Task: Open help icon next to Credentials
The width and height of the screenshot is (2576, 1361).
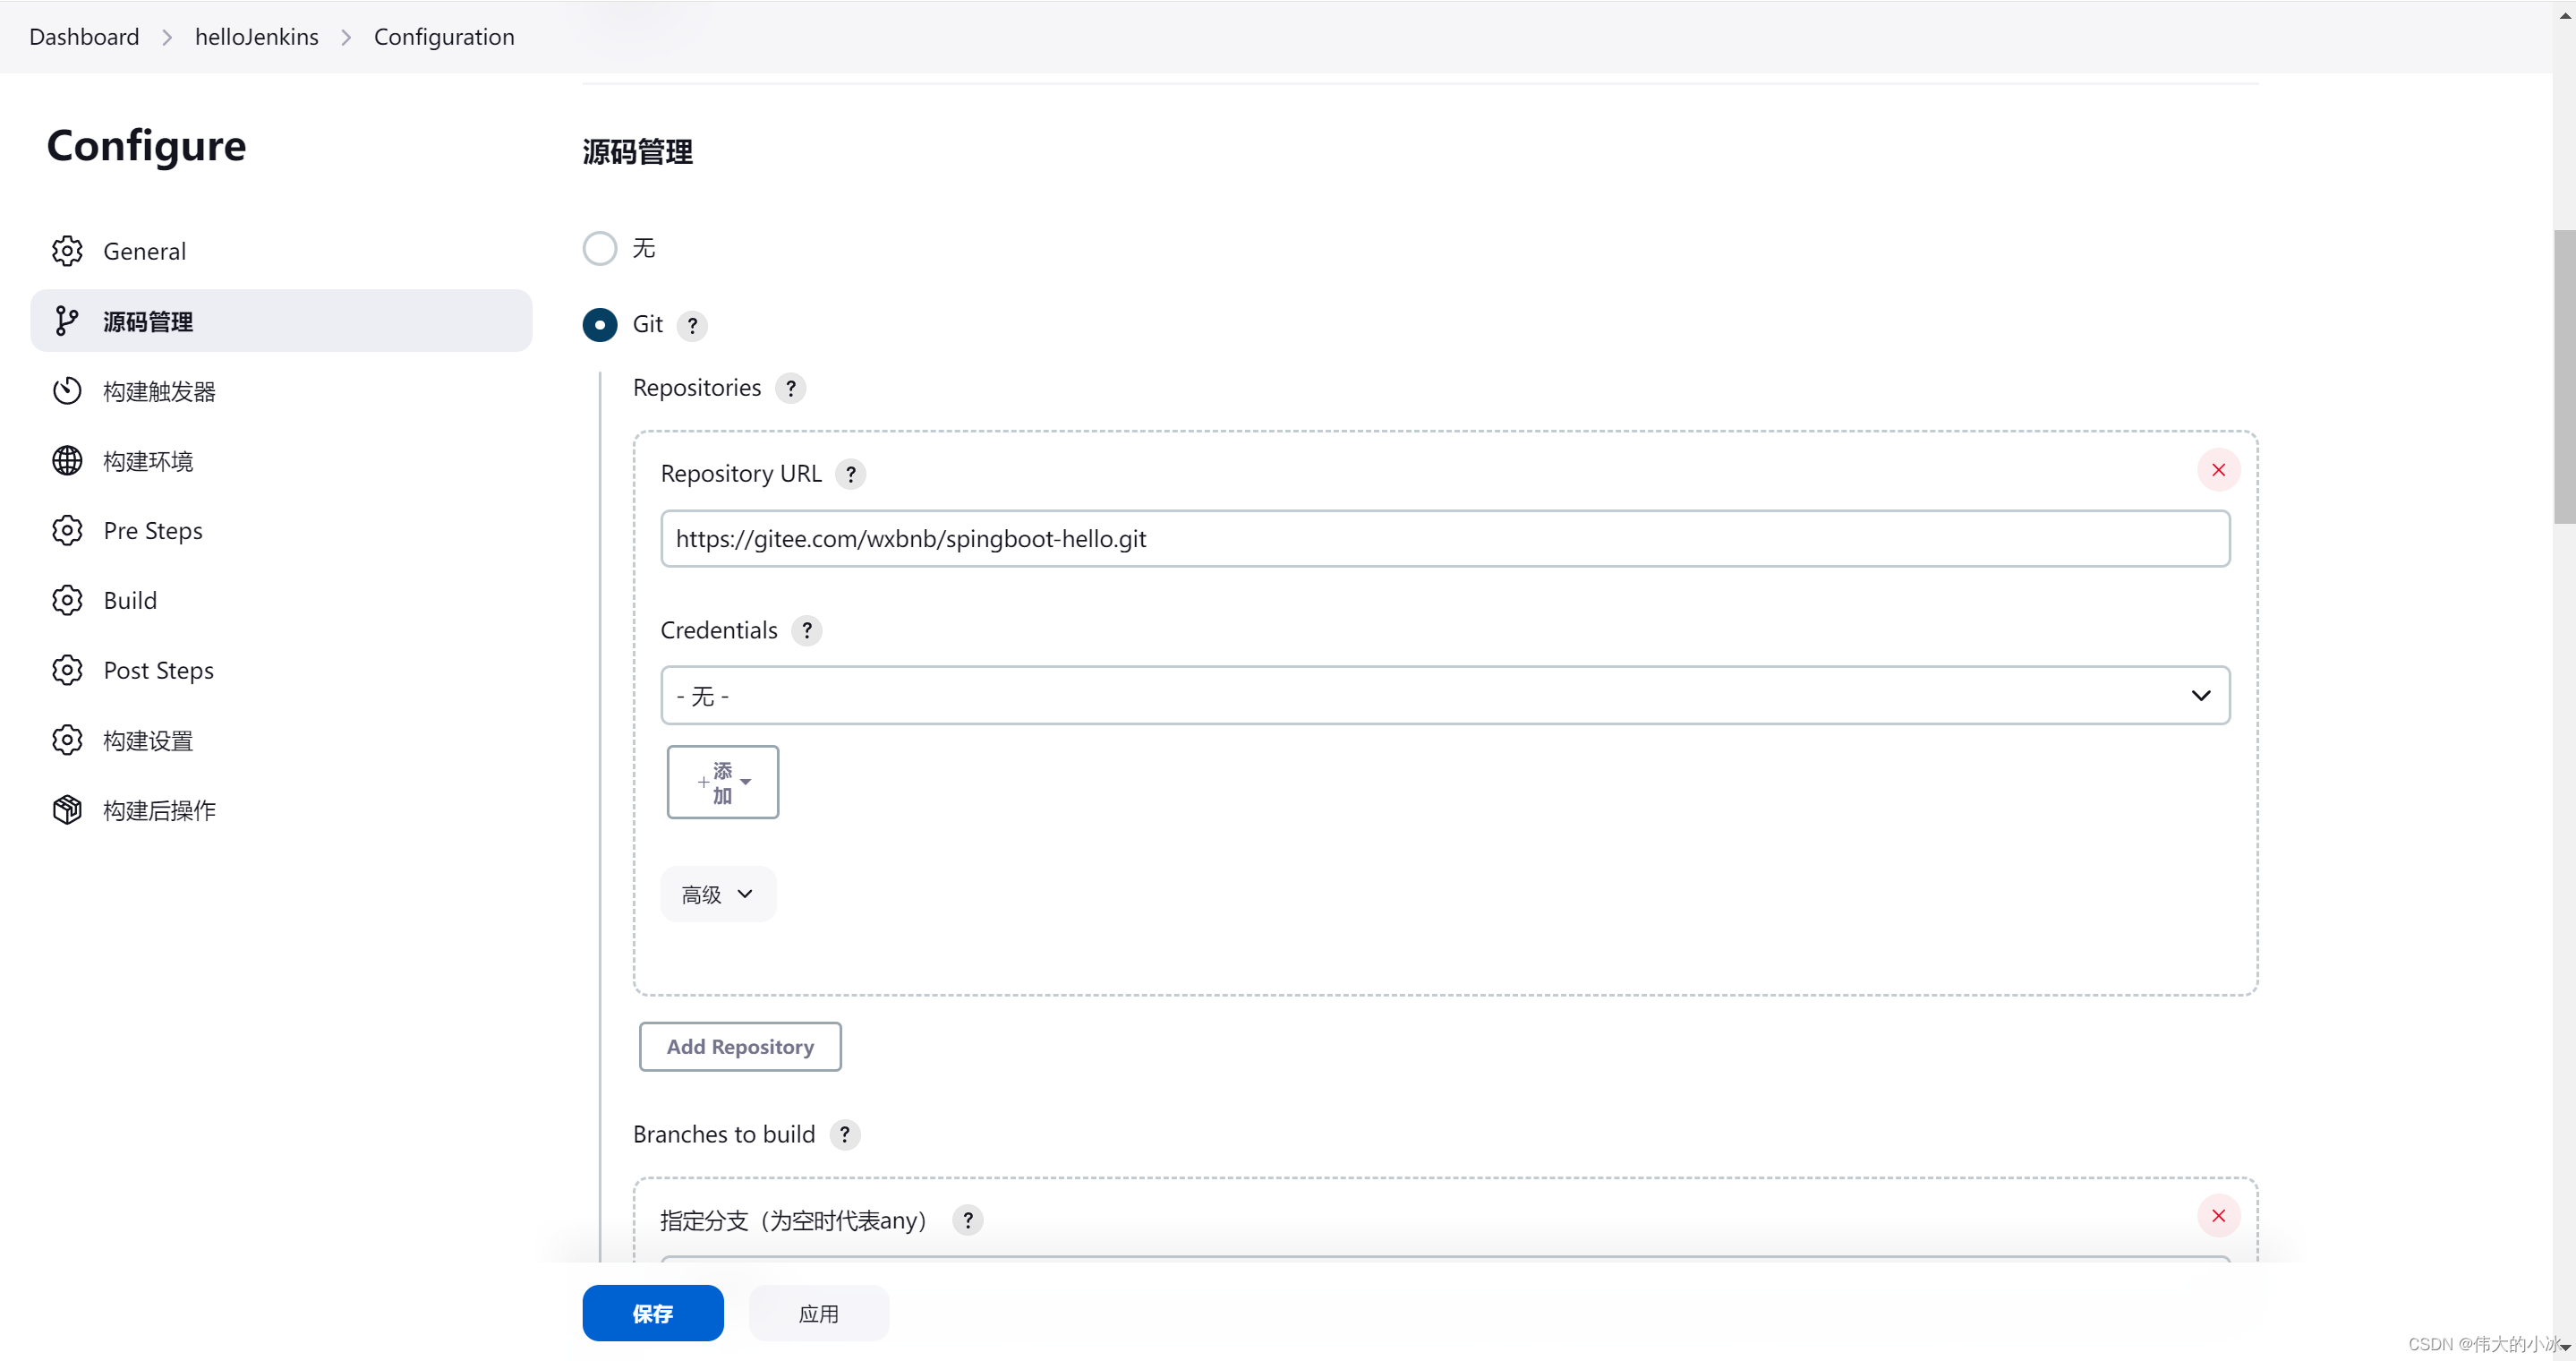Action: point(806,631)
